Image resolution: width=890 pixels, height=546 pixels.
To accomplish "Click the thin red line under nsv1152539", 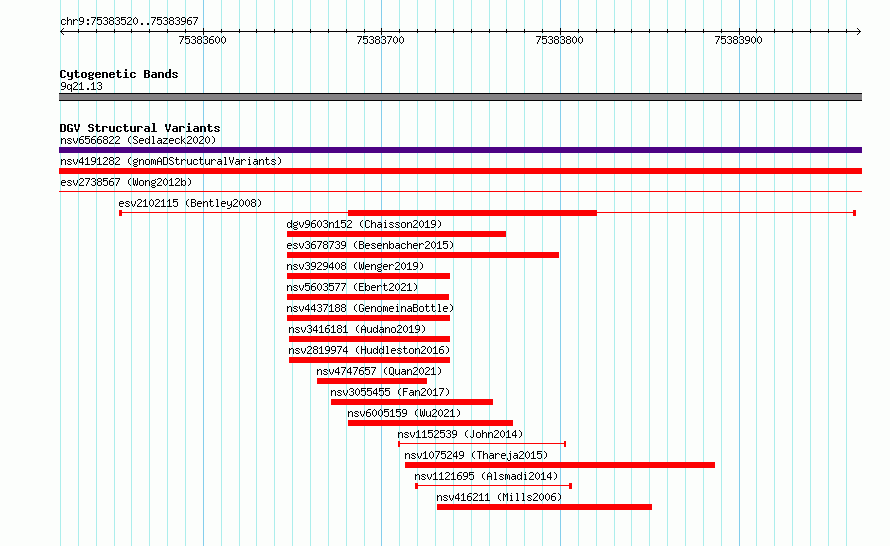I will (482, 444).
